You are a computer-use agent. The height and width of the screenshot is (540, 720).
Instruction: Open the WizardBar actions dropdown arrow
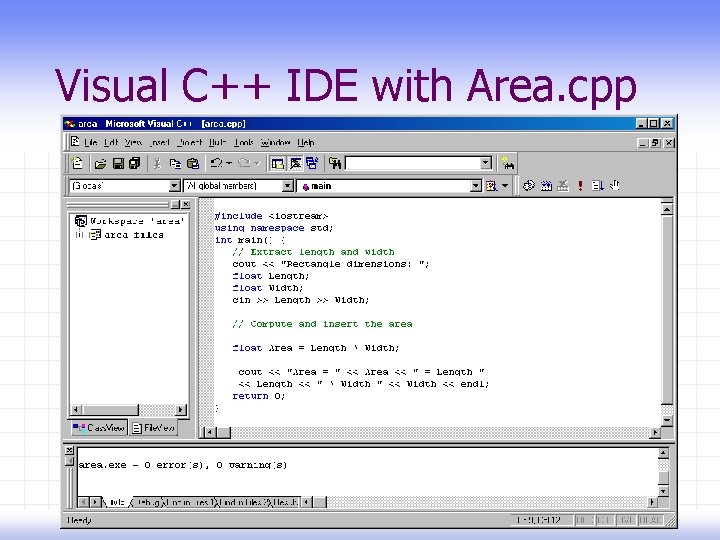point(505,186)
